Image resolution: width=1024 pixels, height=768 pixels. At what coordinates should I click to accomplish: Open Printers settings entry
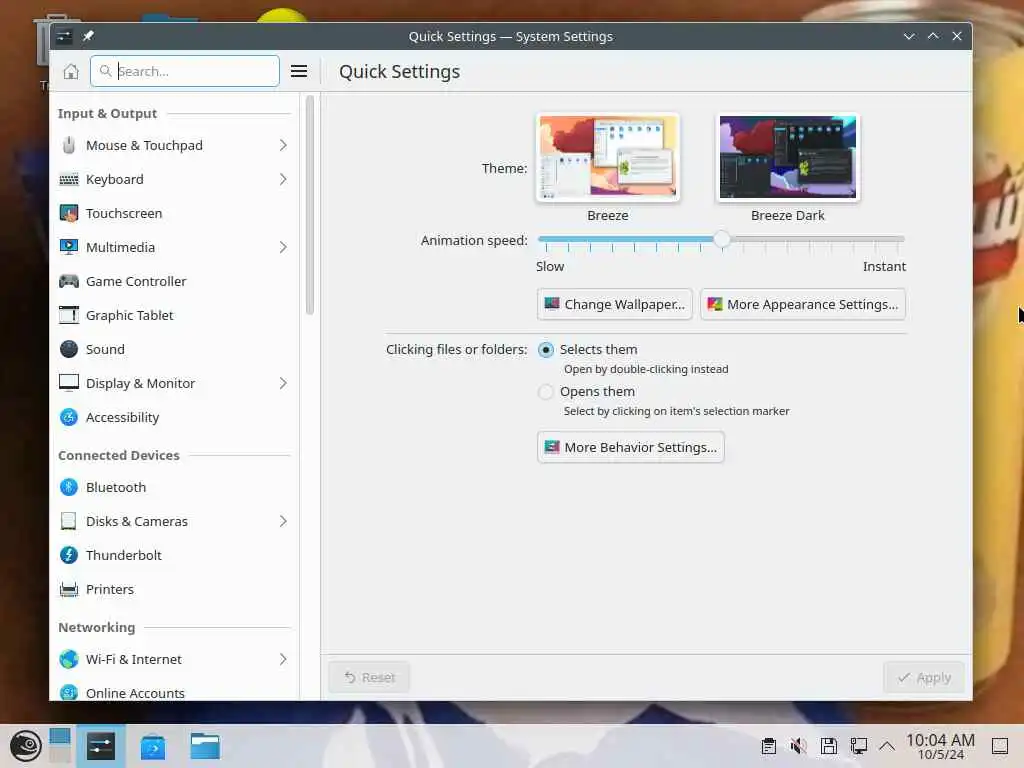point(174,589)
